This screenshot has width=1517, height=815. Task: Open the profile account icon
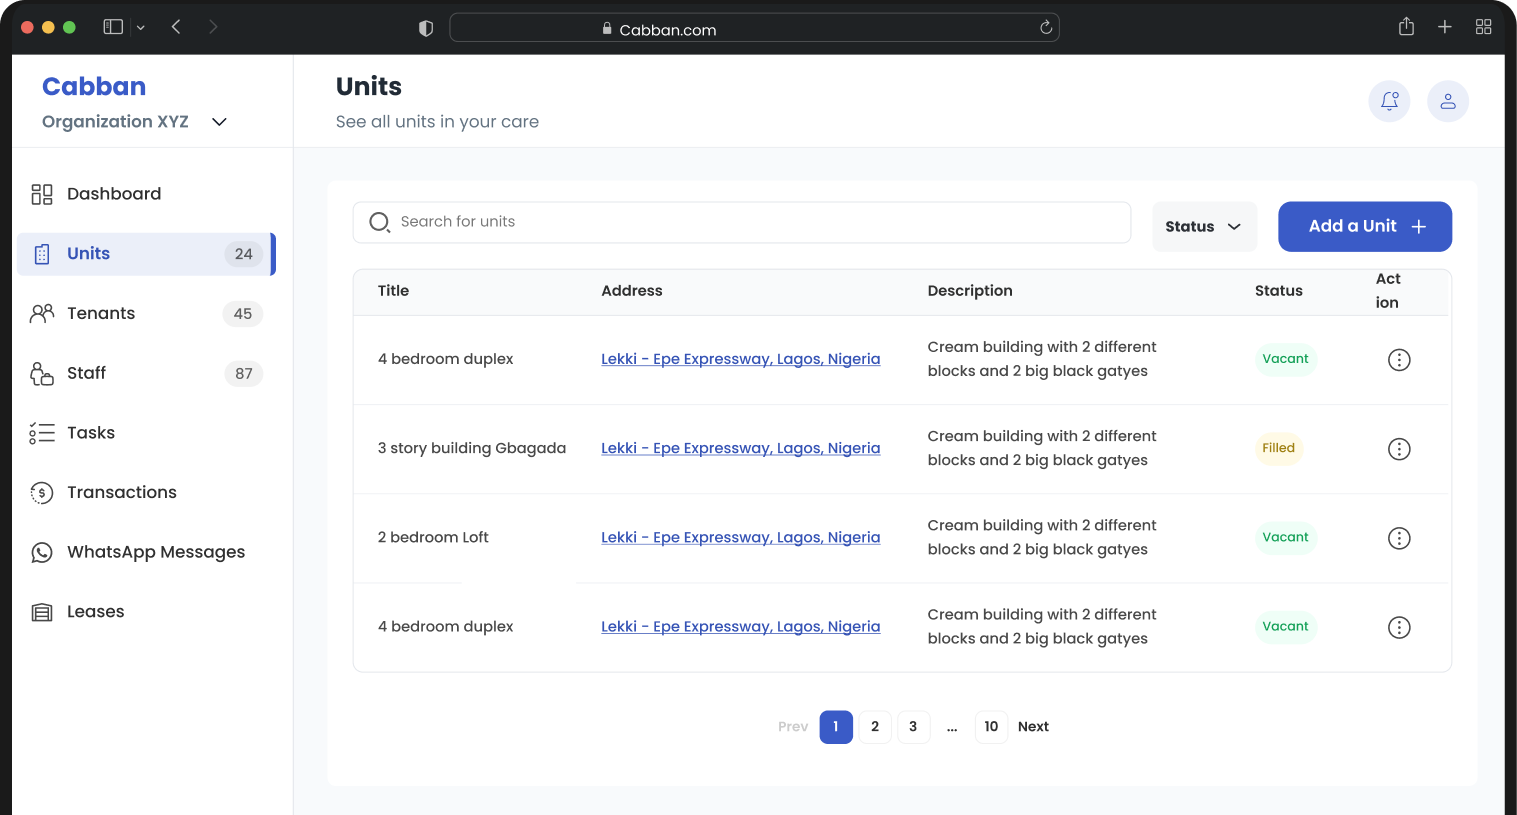coord(1448,101)
